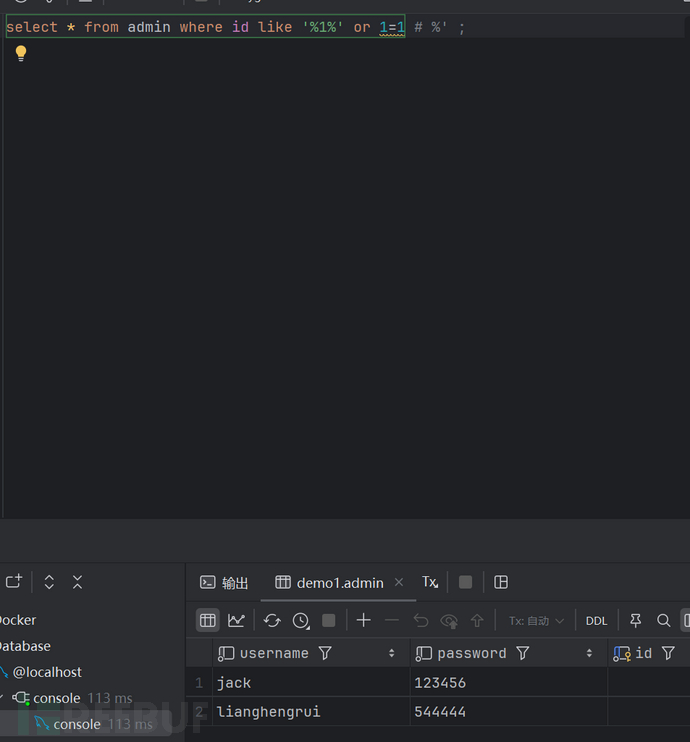Click the DDL button
690x742 pixels.
(x=596, y=620)
